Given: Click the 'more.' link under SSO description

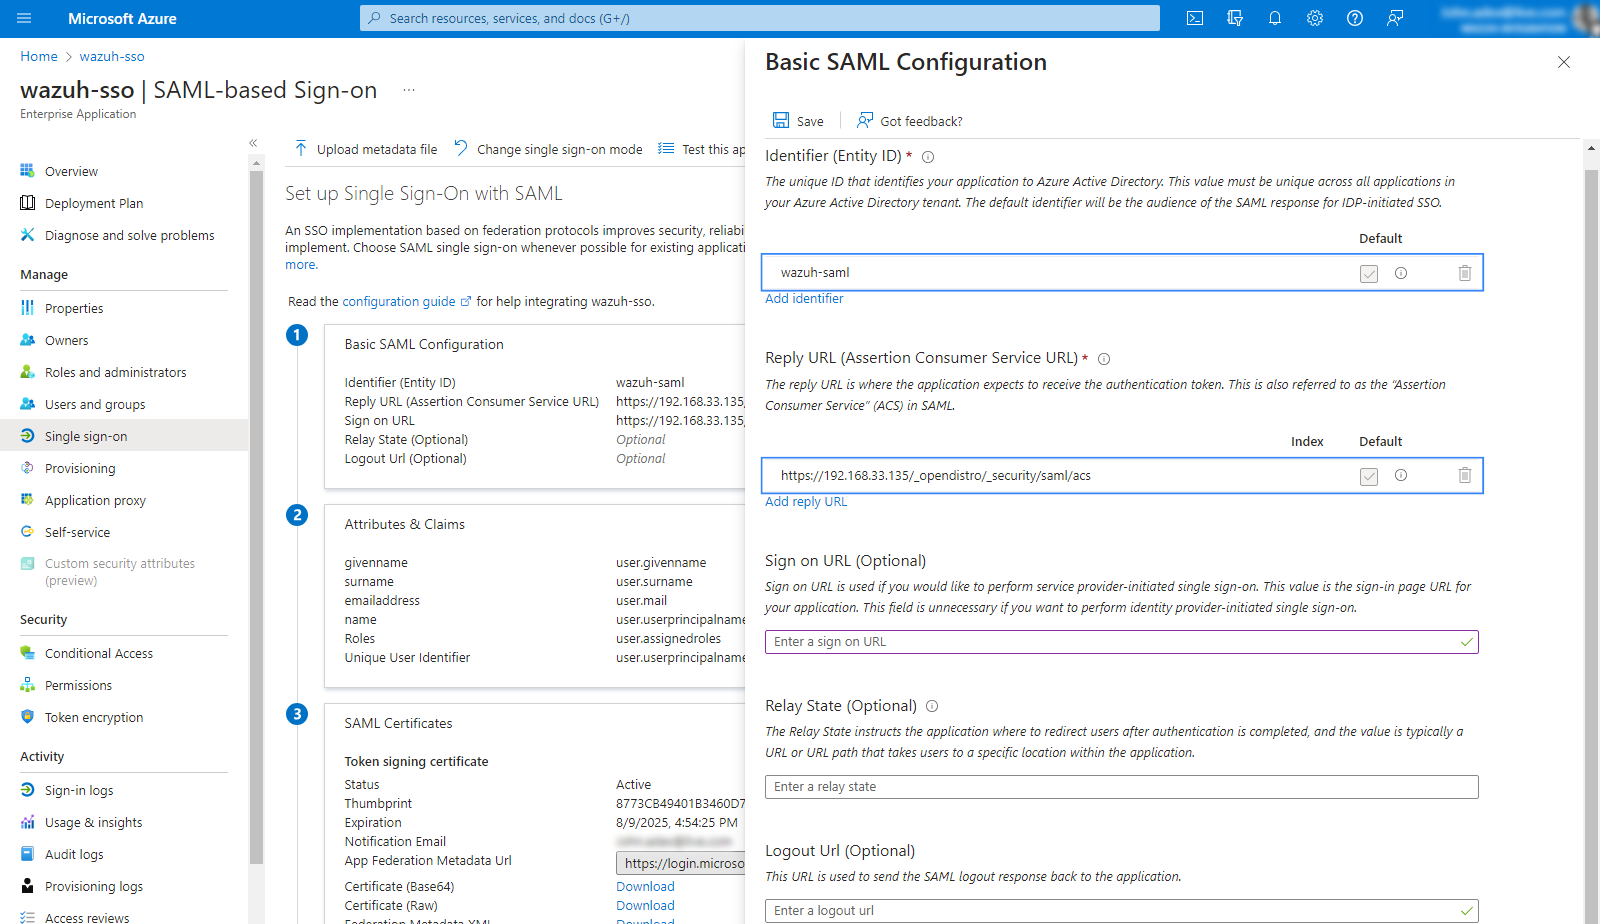Looking at the screenshot, I should click(301, 265).
